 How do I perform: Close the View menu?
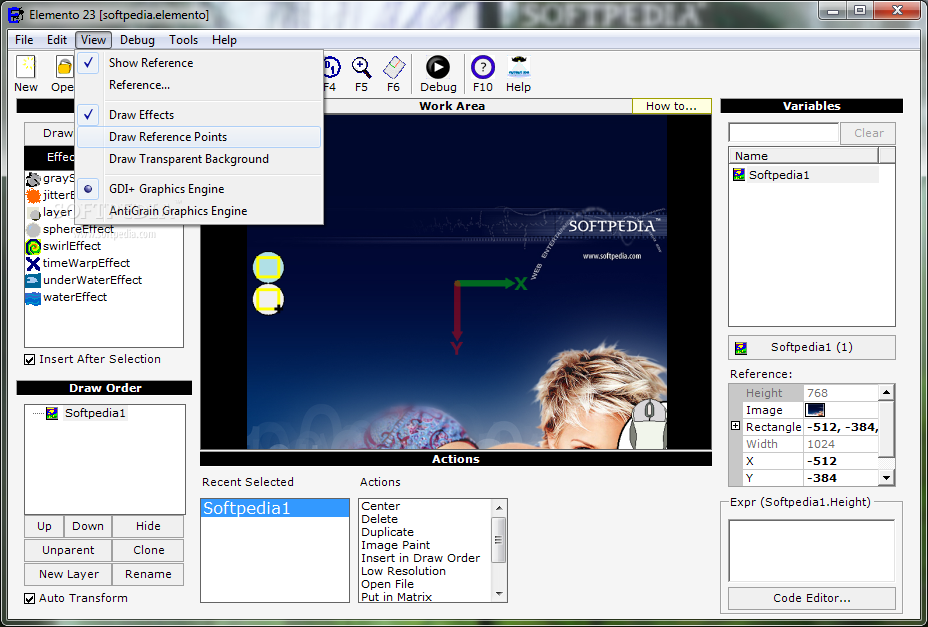coord(94,40)
